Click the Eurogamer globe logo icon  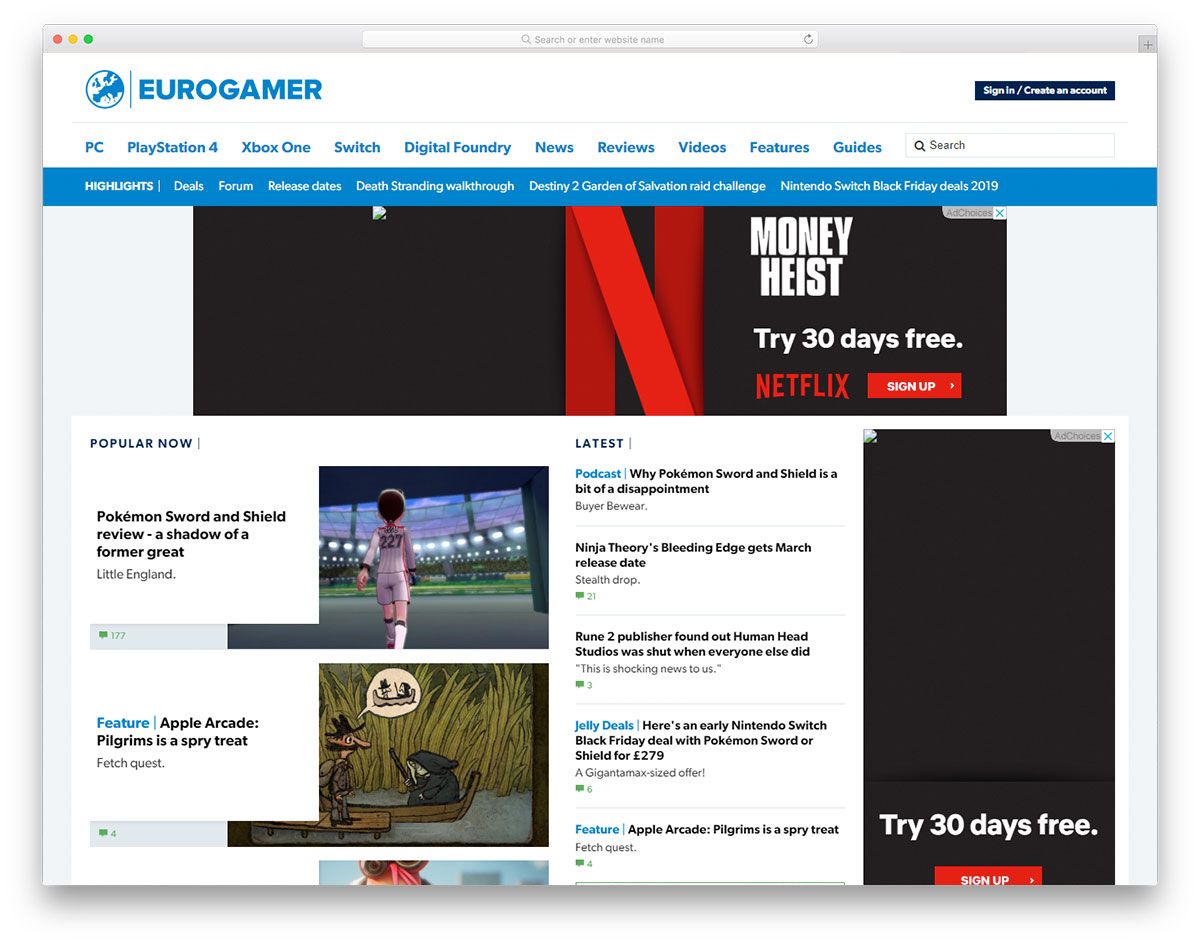click(x=105, y=90)
